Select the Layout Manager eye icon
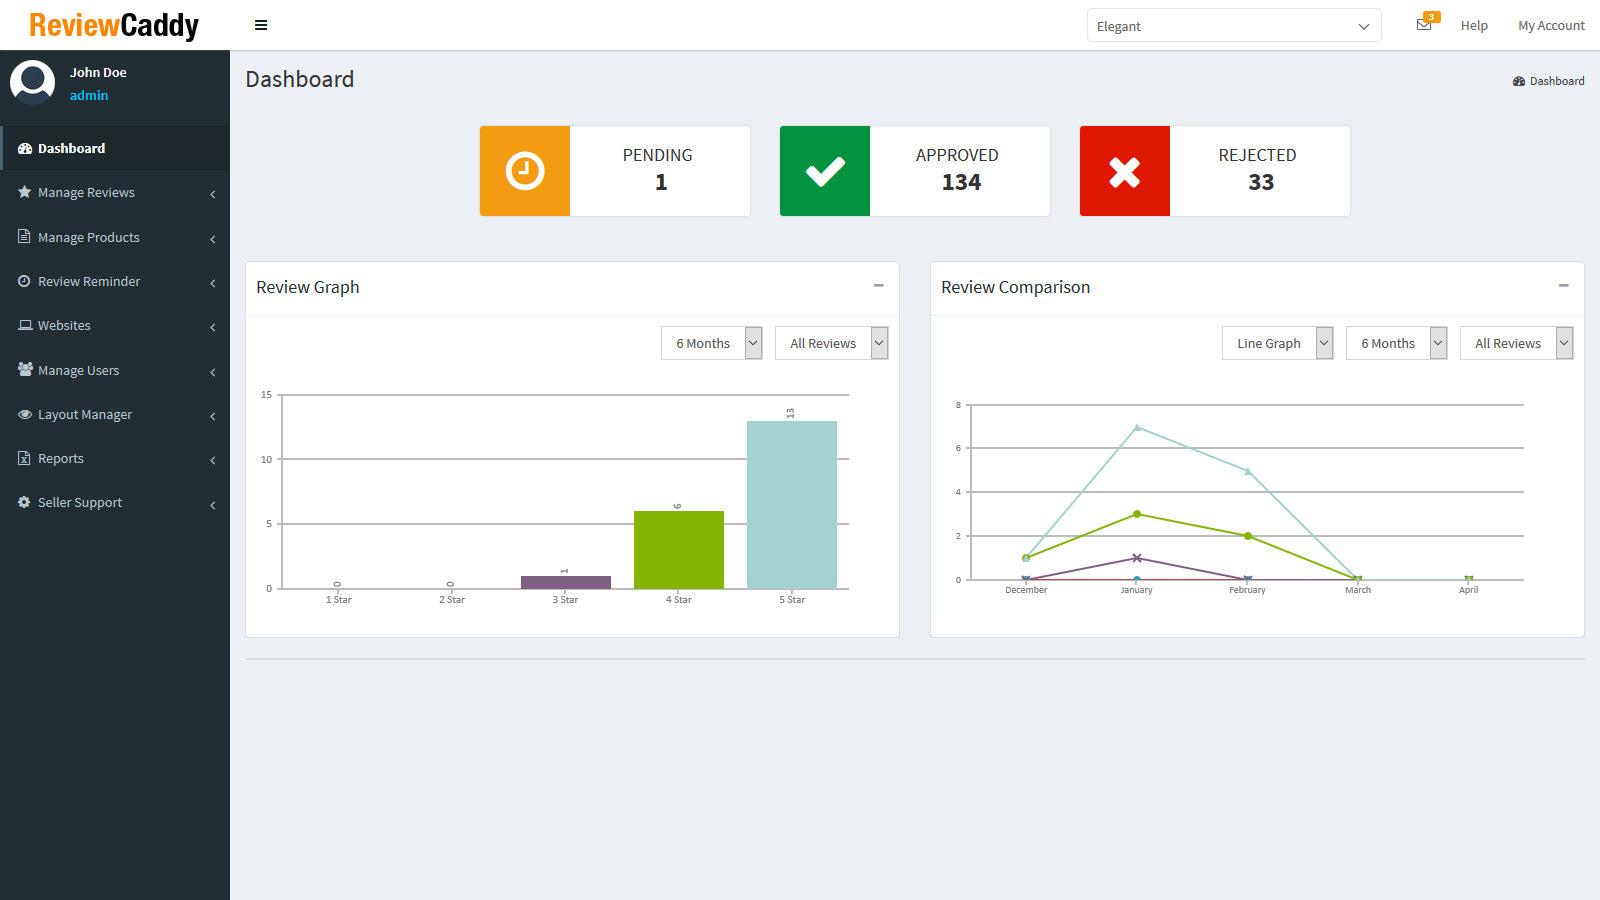1600x900 pixels. tap(24, 414)
